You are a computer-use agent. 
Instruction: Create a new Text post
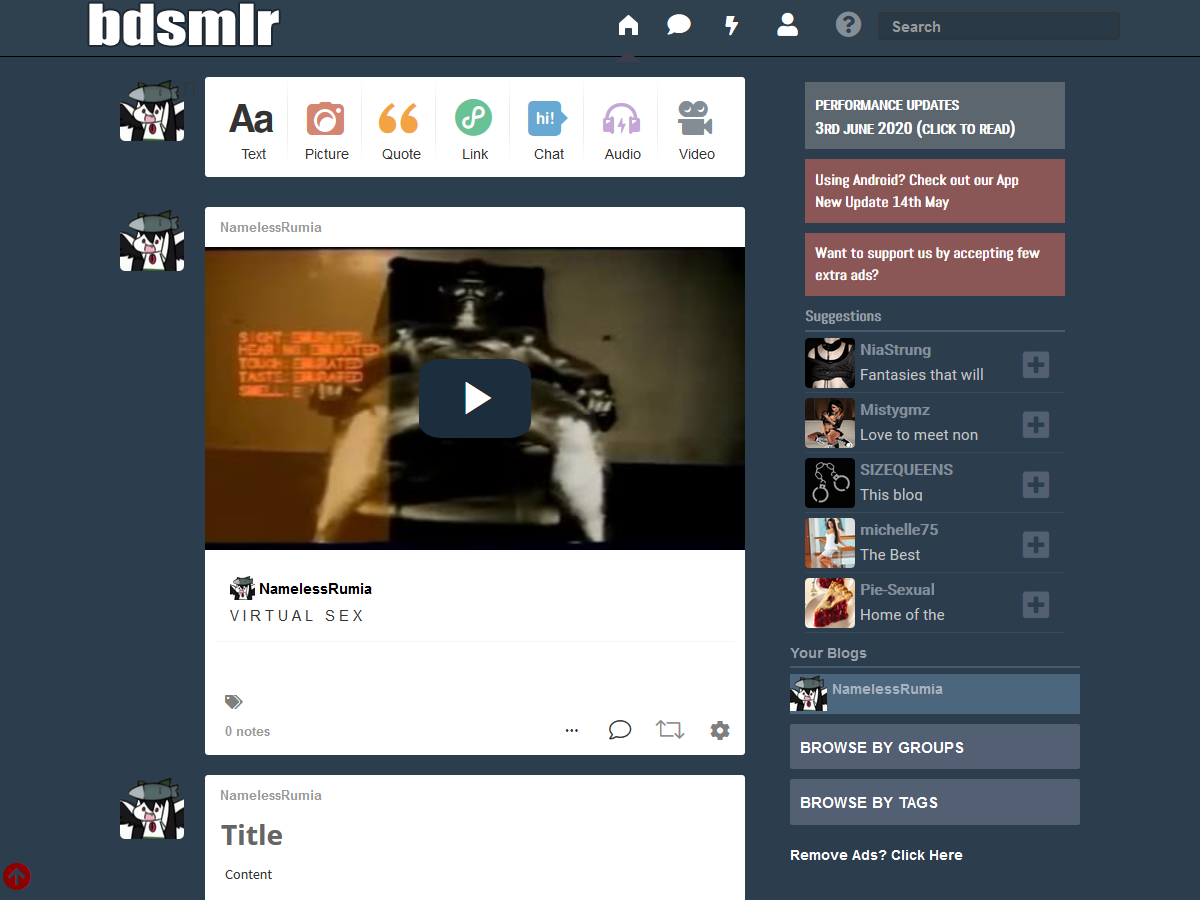[x=253, y=129]
